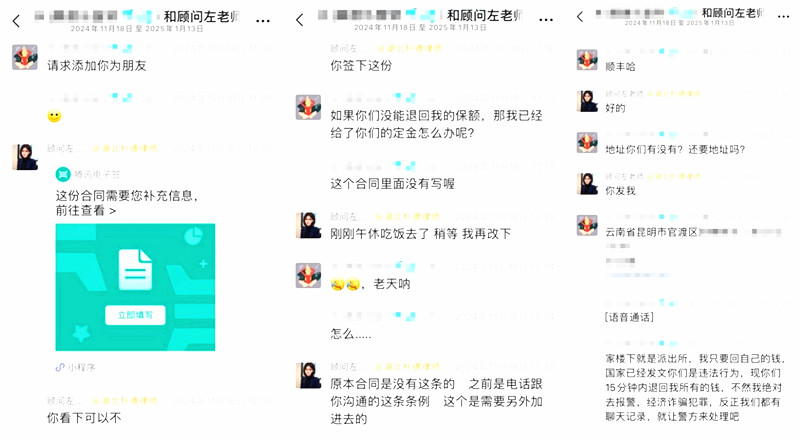Click the 立即填写 button on the contract card
The width and height of the screenshot is (800, 440).
(x=135, y=315)
